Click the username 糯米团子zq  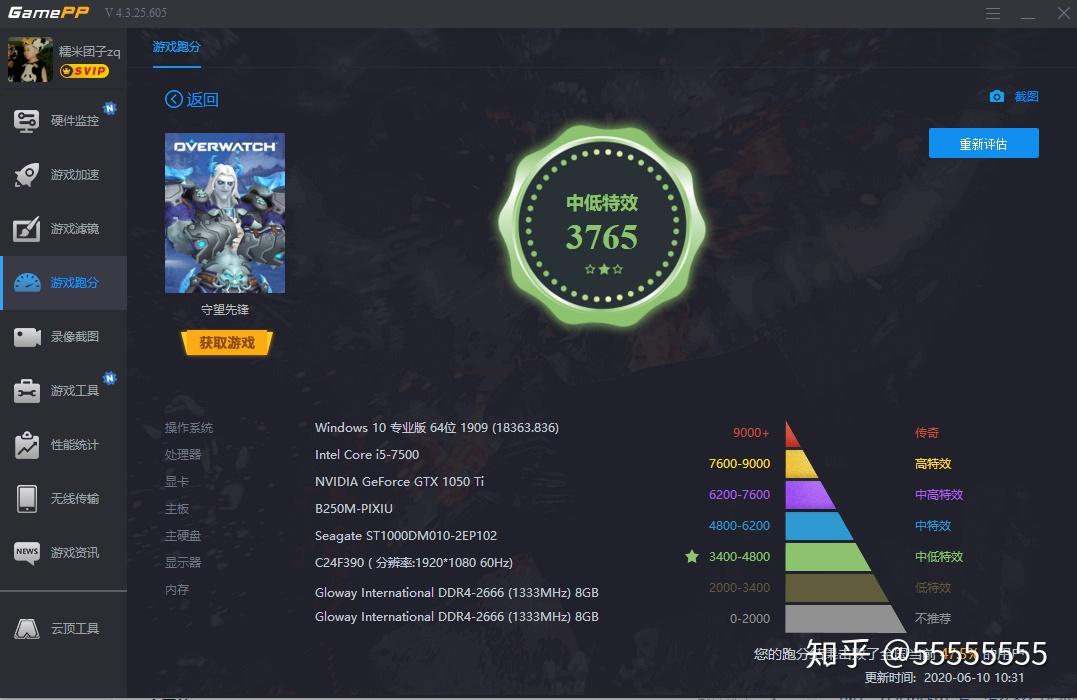(89, 52)
